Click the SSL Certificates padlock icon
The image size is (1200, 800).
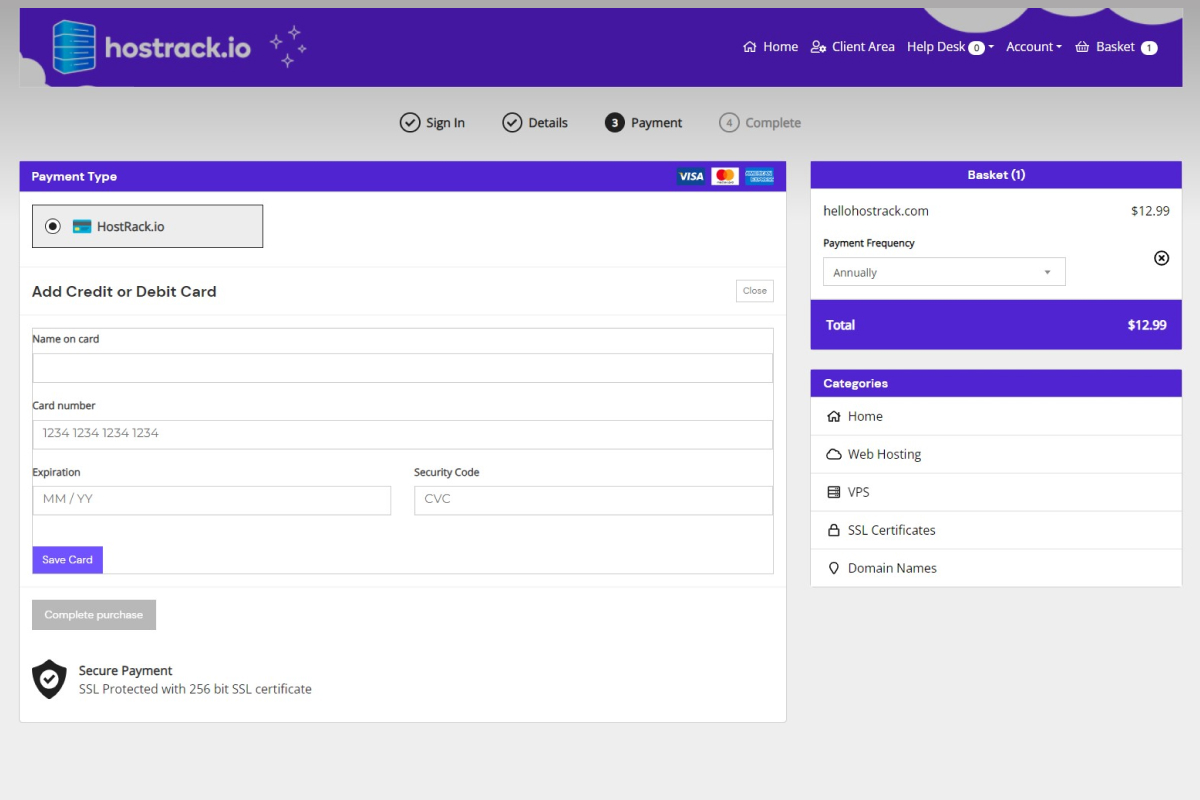coord(834,531)
